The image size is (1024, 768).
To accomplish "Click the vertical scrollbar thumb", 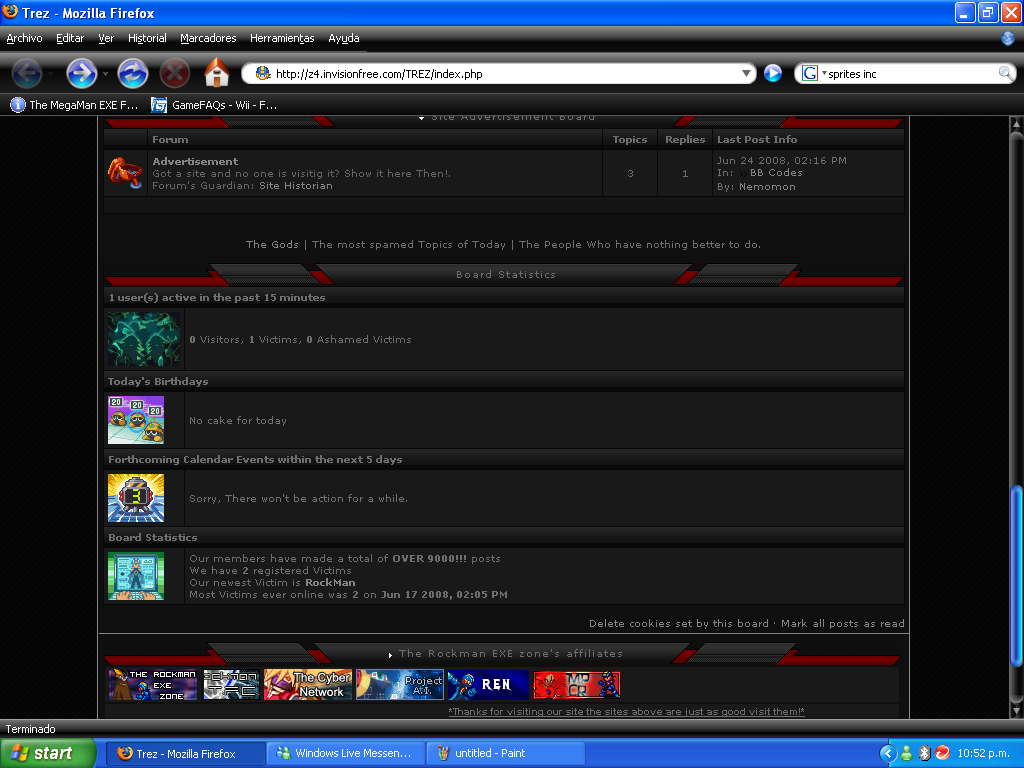I will (1016, 575).
